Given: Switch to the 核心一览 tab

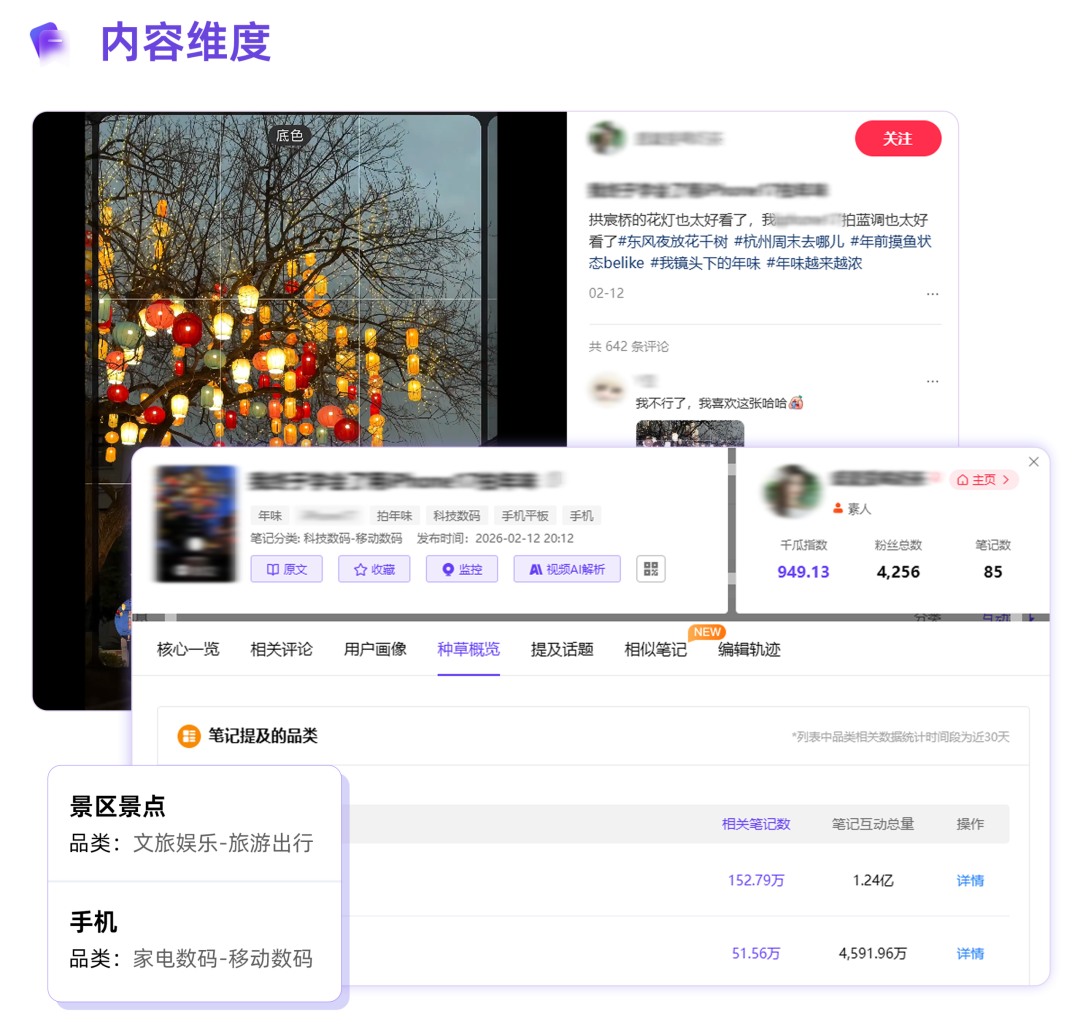Looking at the screenshot, I should click(x=188, y=650).
